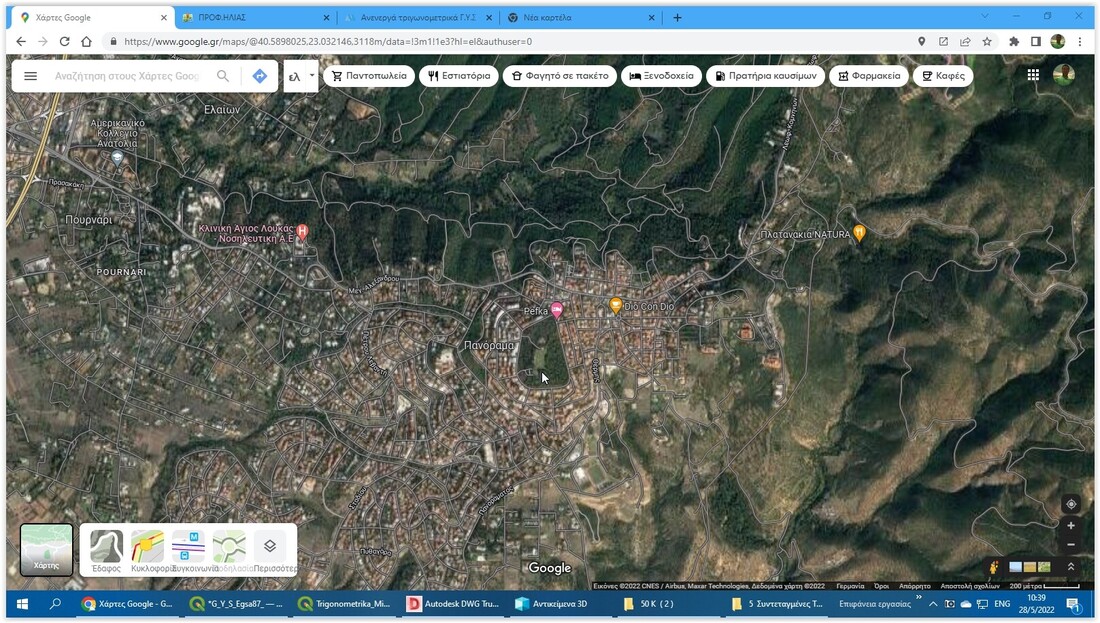Zoom in with the plus button
The width and height of the screenshot is (1100, 623).
[1071, 526]
